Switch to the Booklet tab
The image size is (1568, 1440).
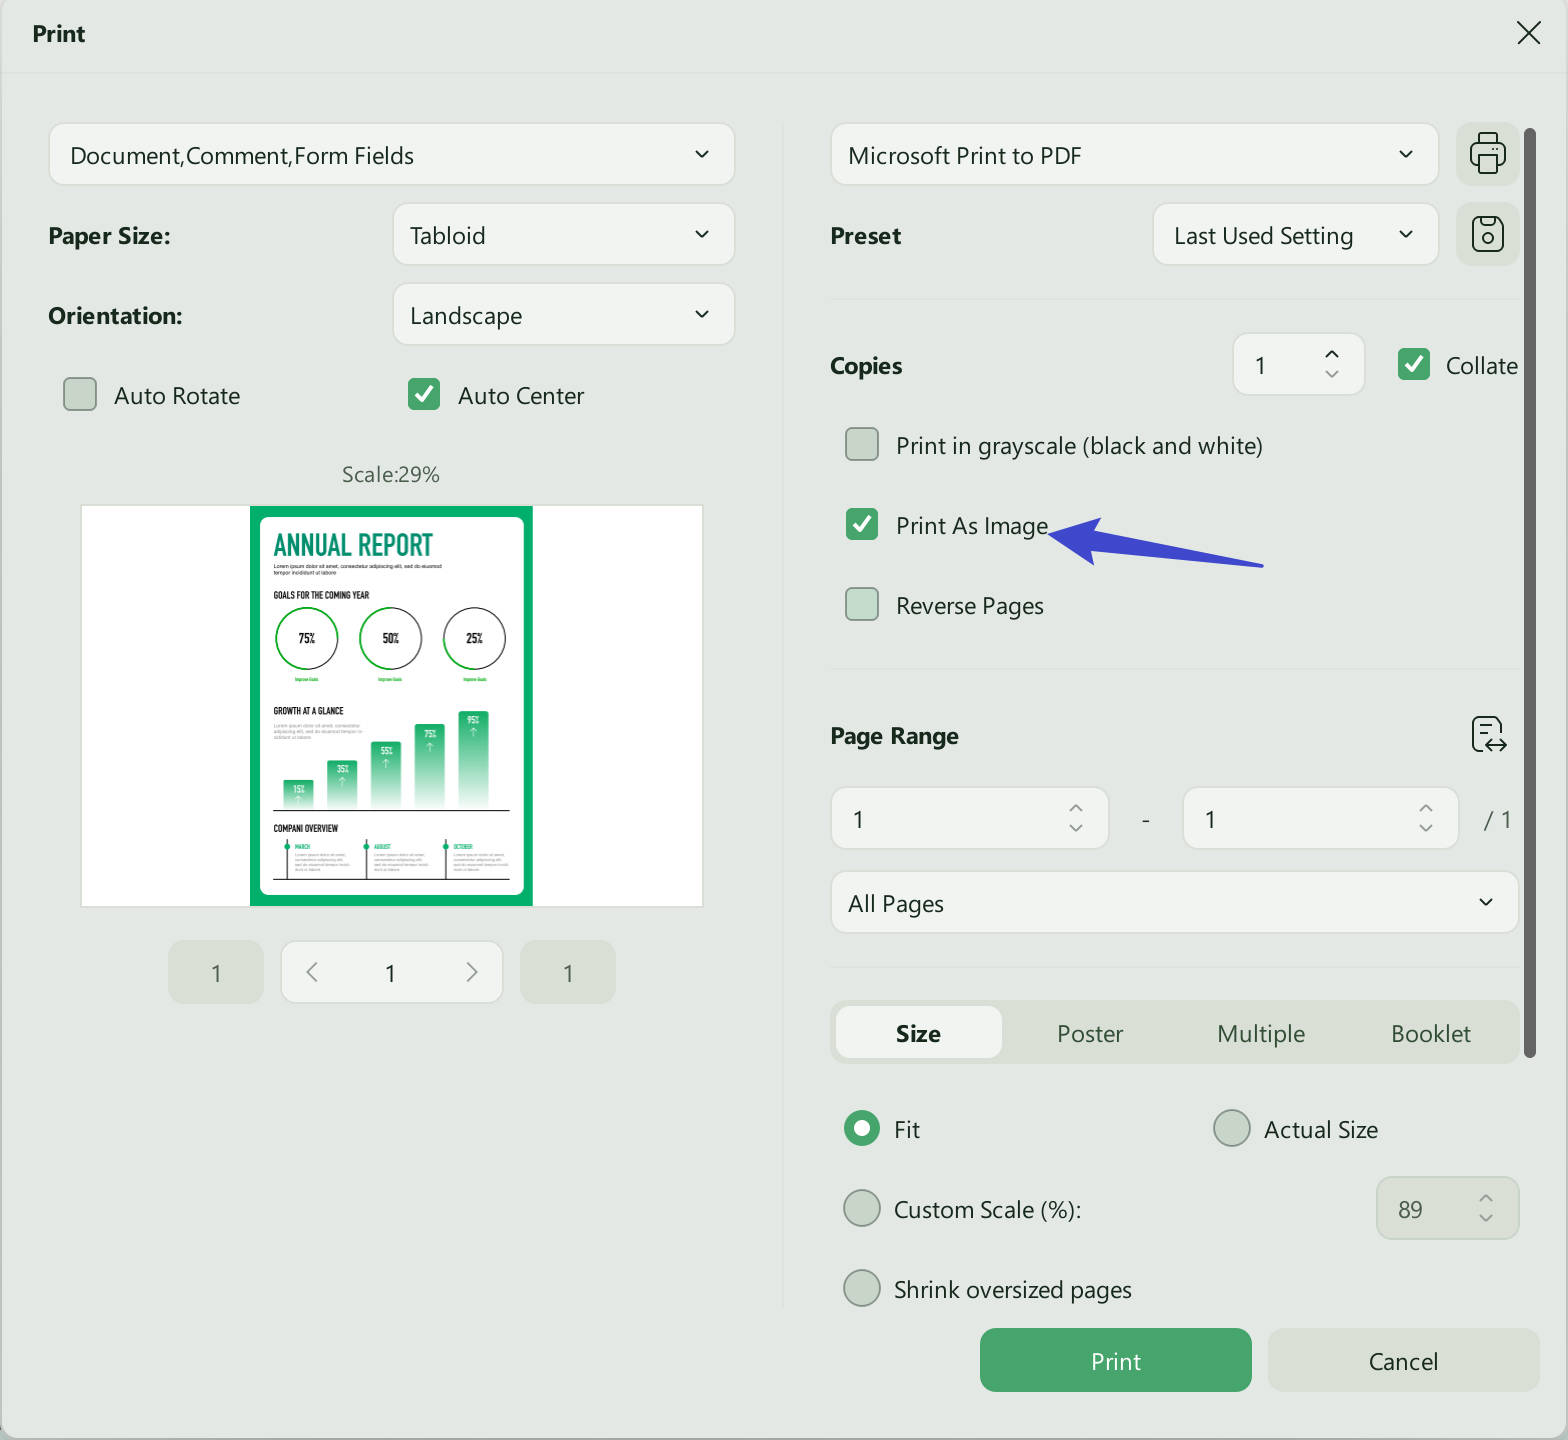point(1431,1032)
